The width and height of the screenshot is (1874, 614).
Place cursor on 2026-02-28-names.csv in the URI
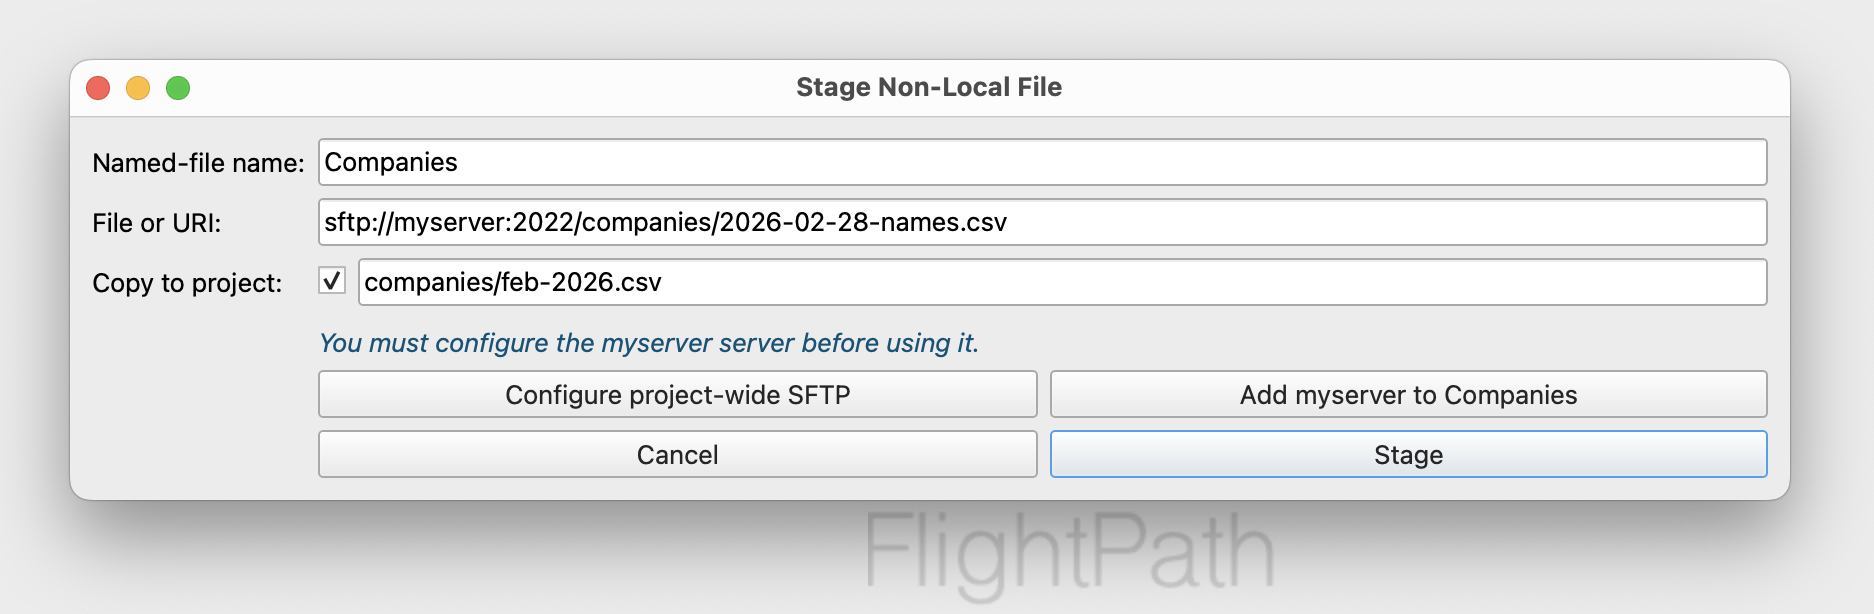click(863, 222)
